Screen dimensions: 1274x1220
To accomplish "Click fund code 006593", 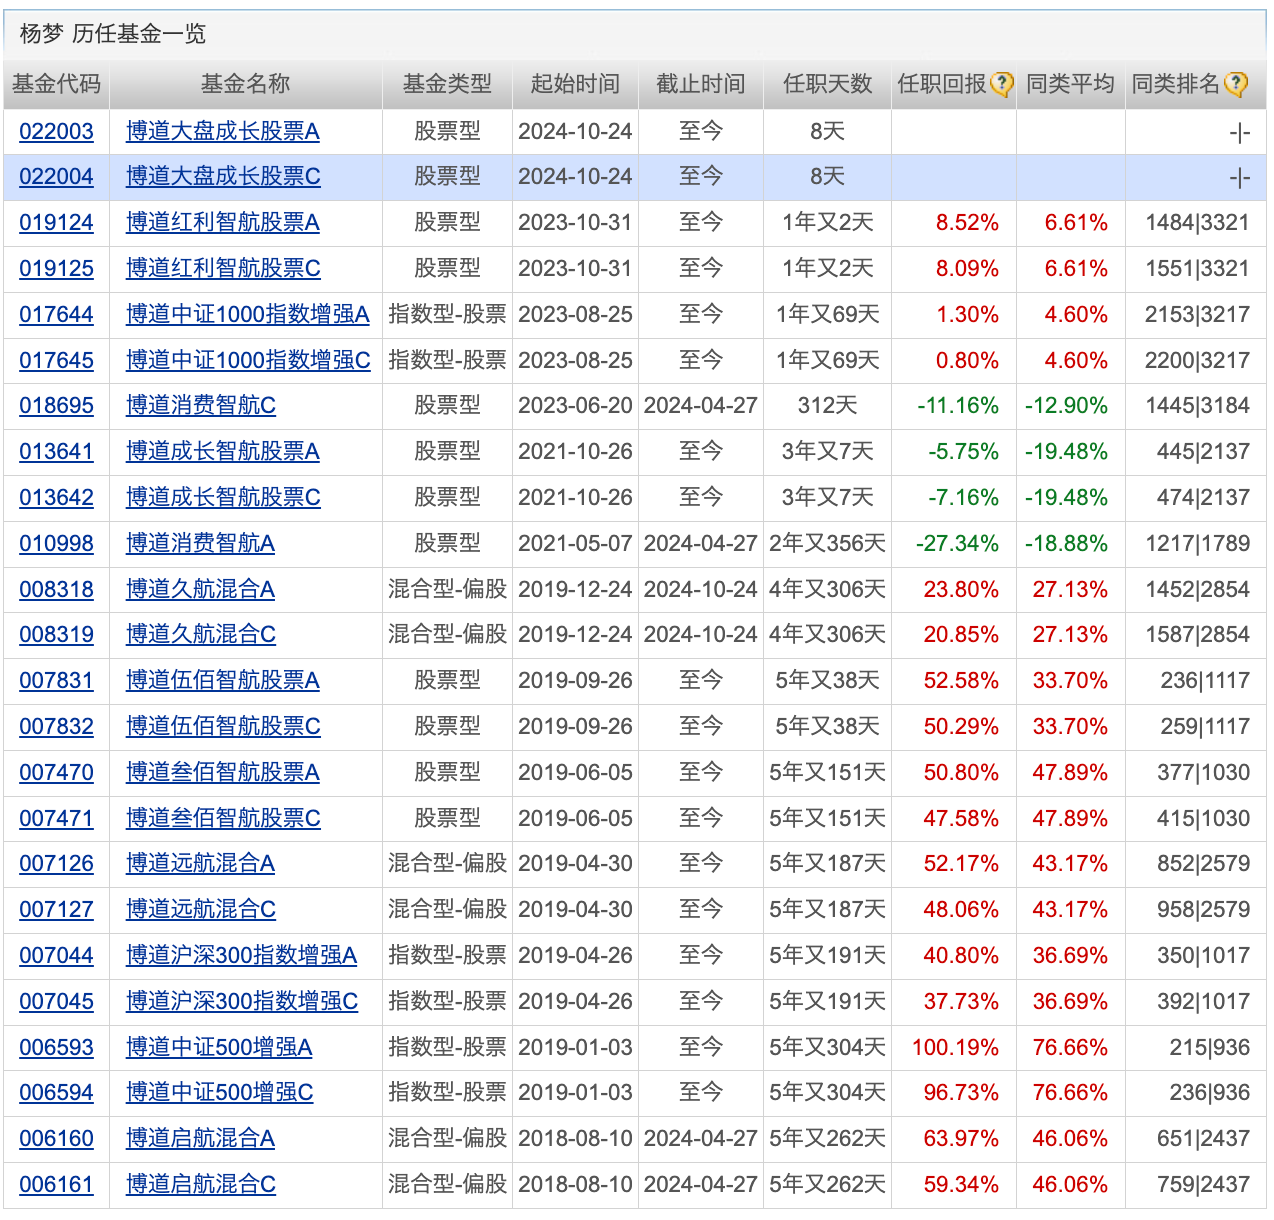I will (56, 1048).
